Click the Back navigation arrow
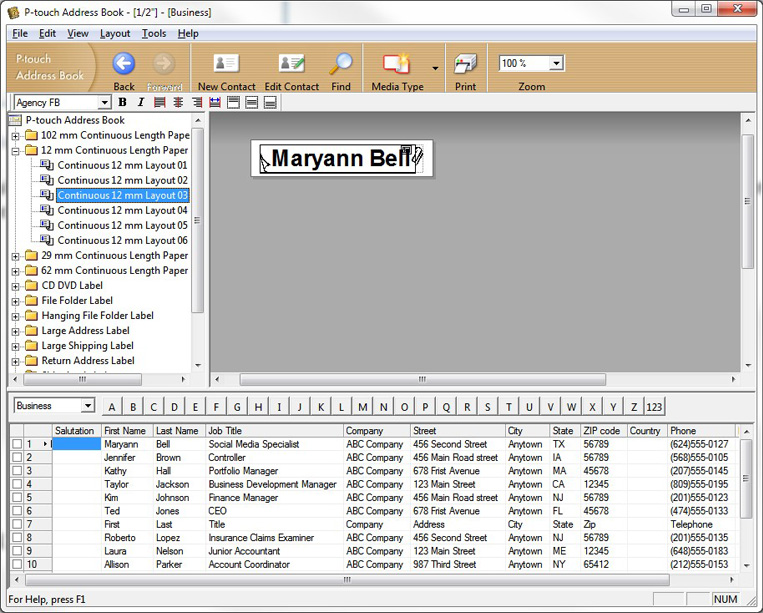The width and height of the screenshot is (763, 613). 124,66
